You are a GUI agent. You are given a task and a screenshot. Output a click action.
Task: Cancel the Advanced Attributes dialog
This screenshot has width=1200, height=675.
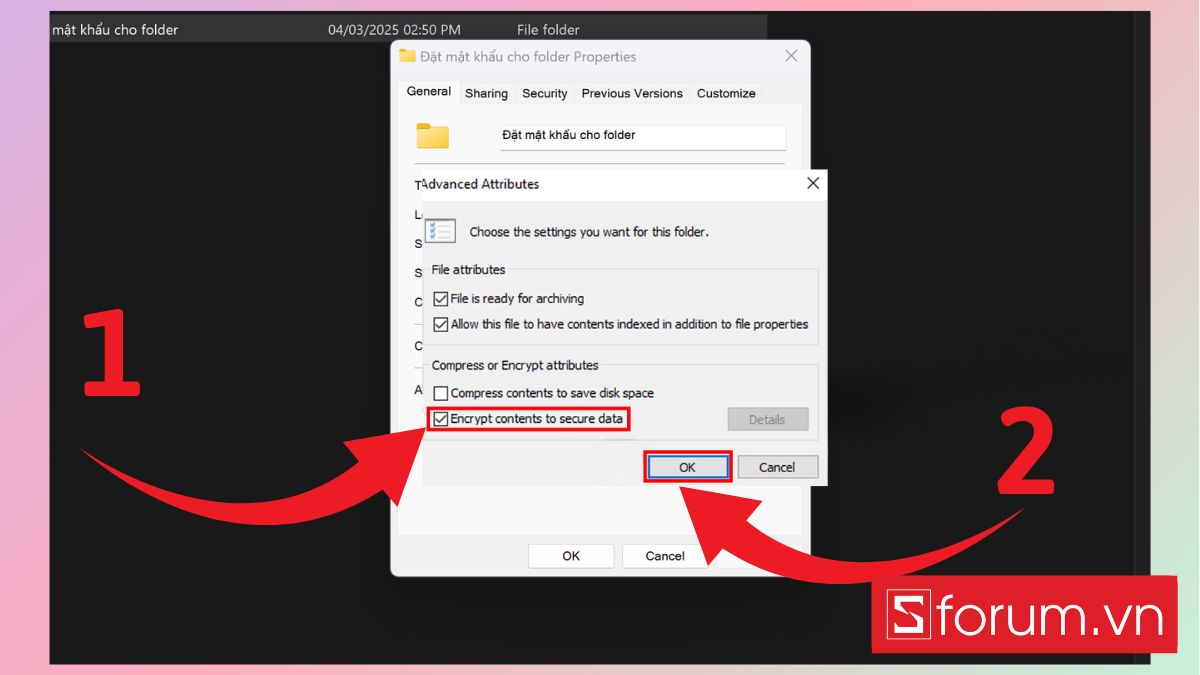[777, 467]
